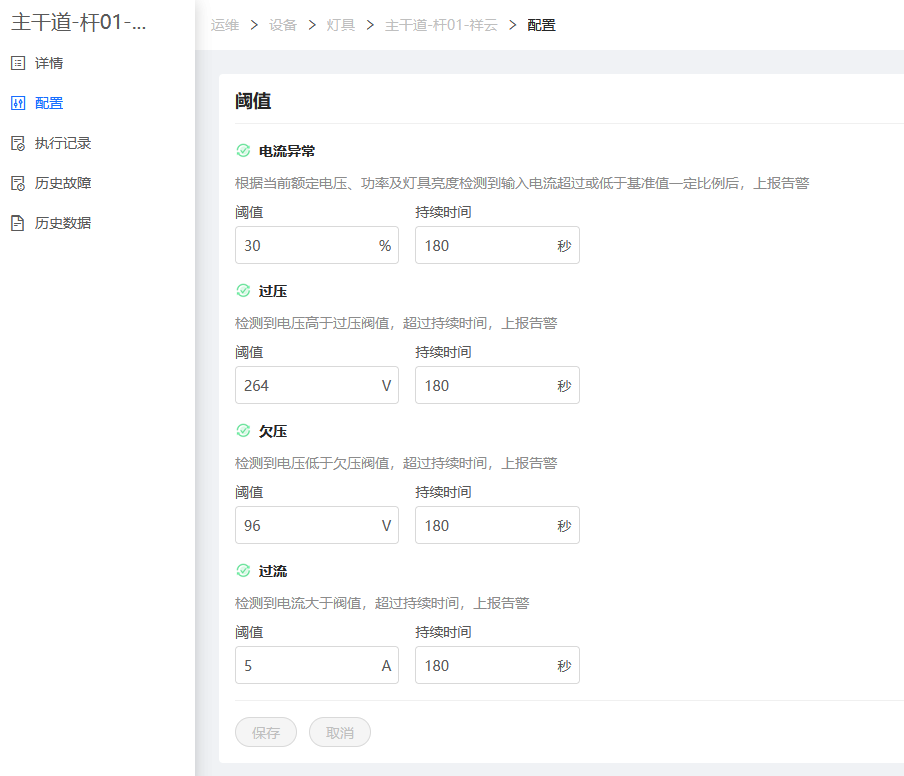
Task: Toggle the green check for 欠压
Action: (243, 431)
